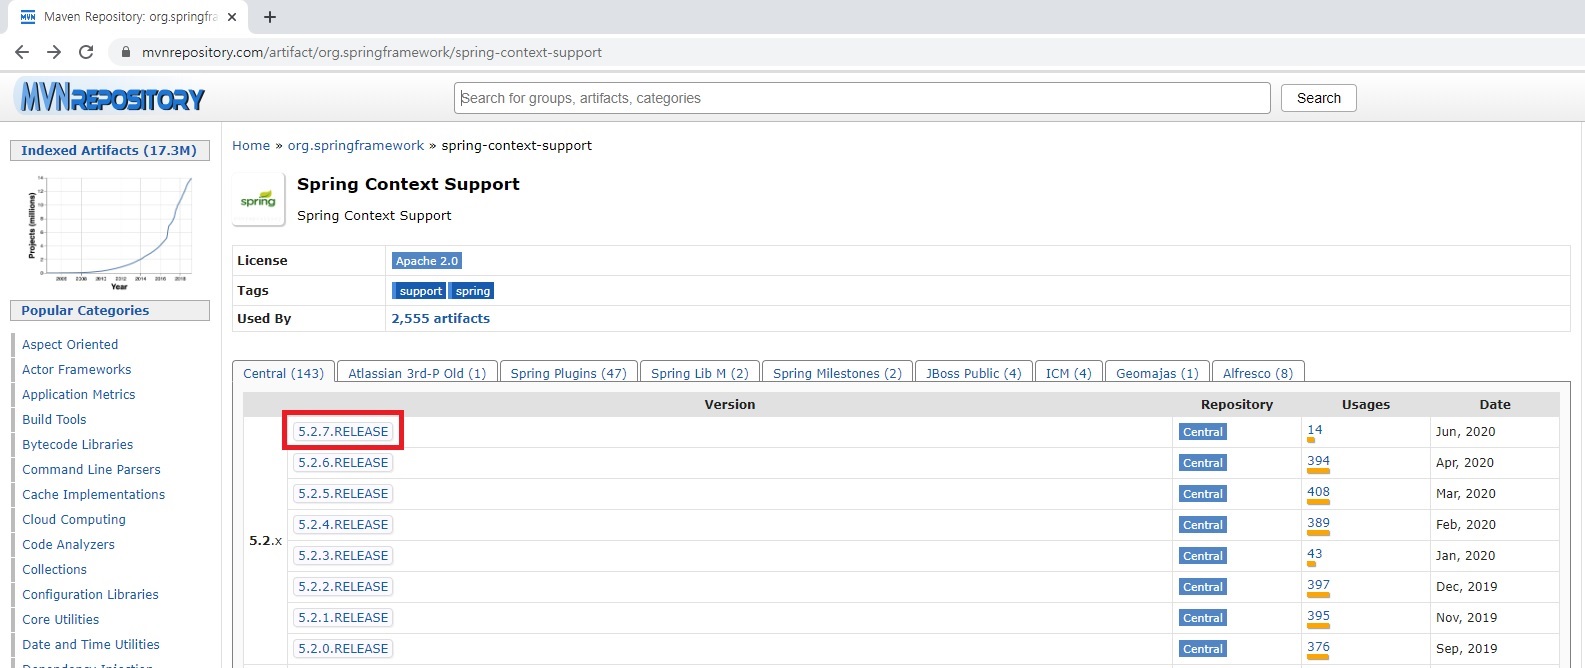Open the Aspect Oriented category

70,345
